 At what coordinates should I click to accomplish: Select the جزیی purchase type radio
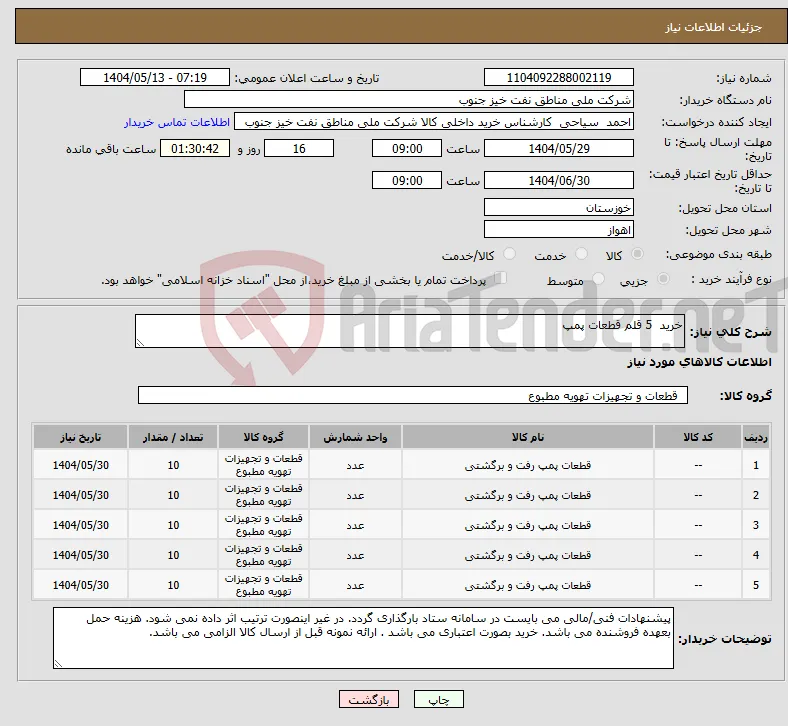pos(663,279)
